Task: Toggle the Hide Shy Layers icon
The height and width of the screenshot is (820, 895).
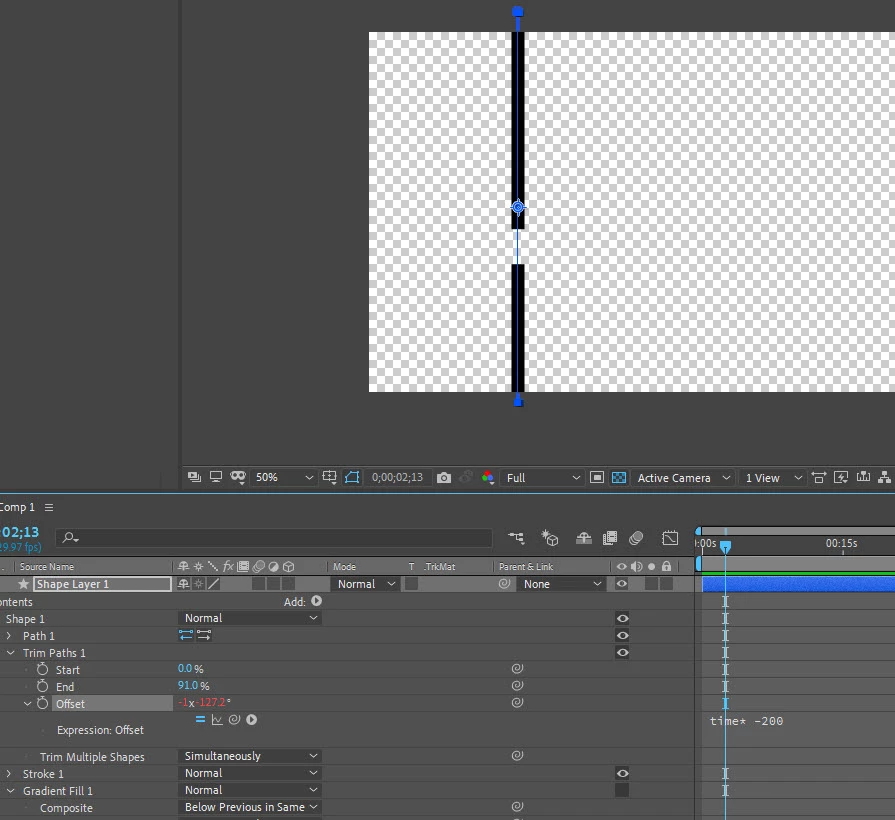Action: (x=583, y=538)
